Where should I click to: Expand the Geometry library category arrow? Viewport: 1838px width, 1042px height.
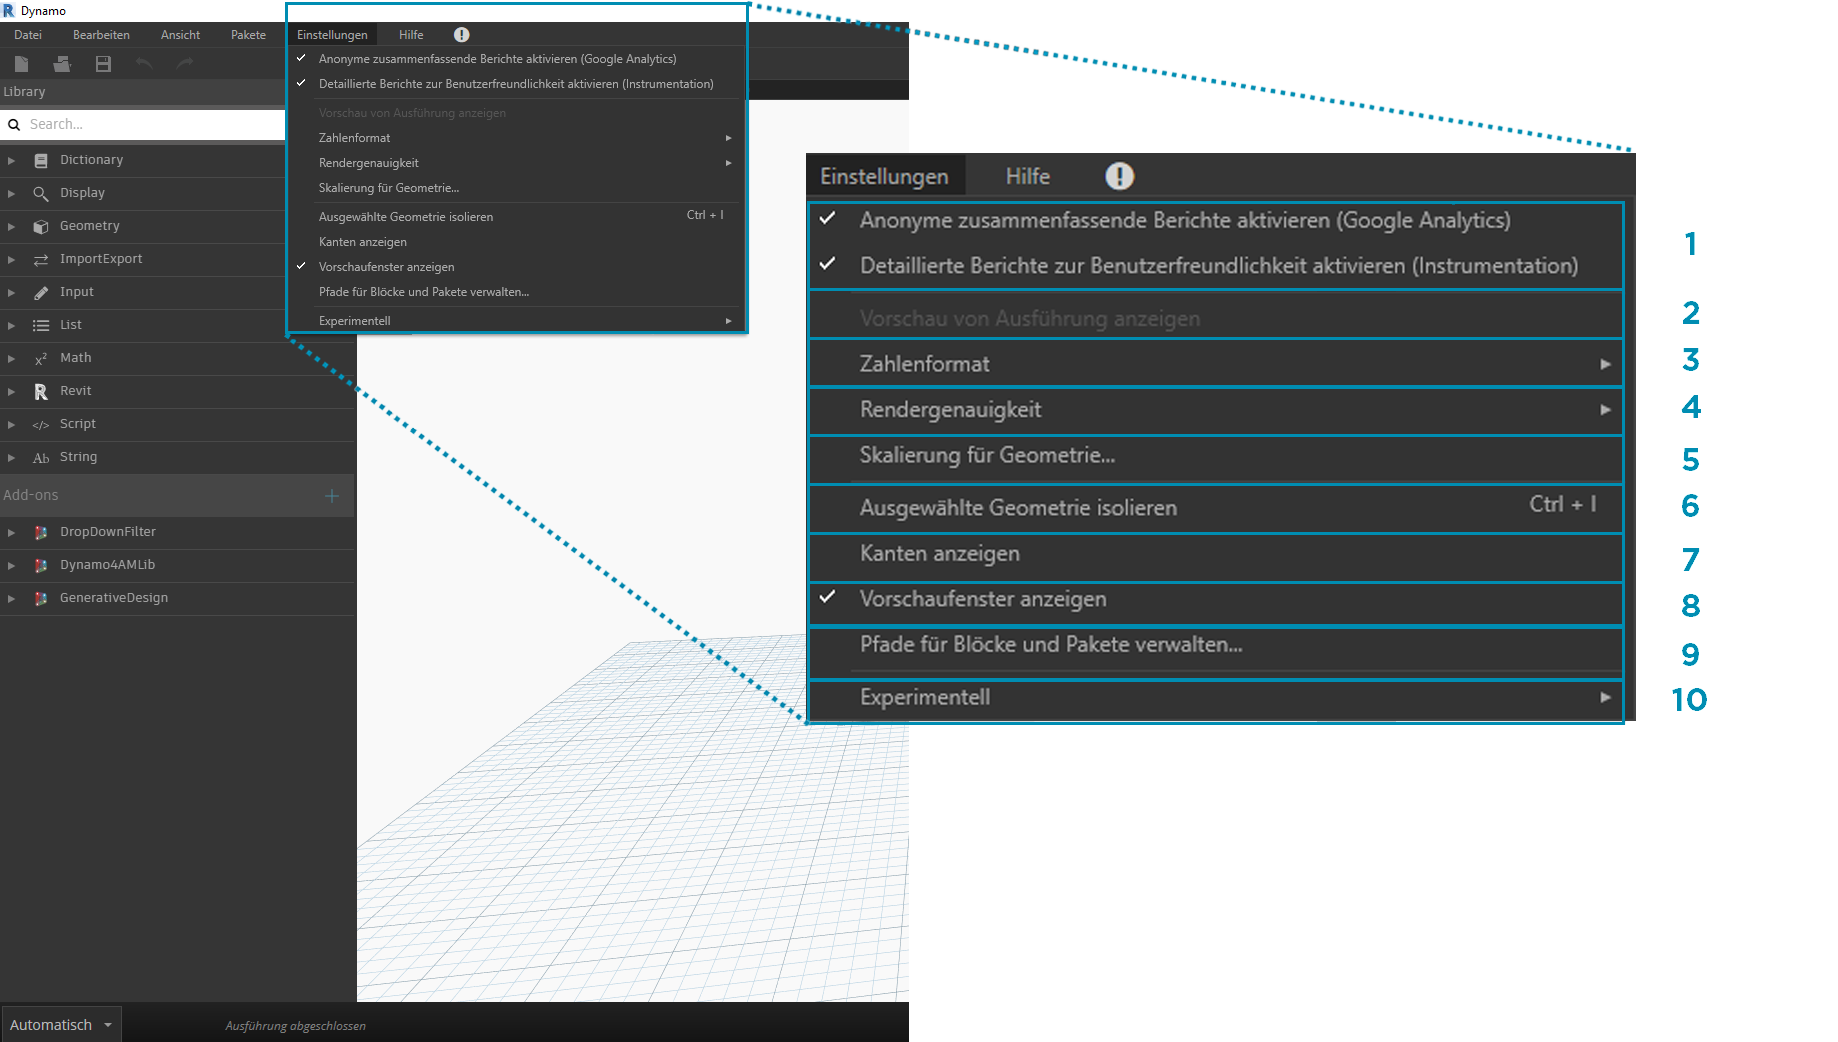[x=11, y=226]
